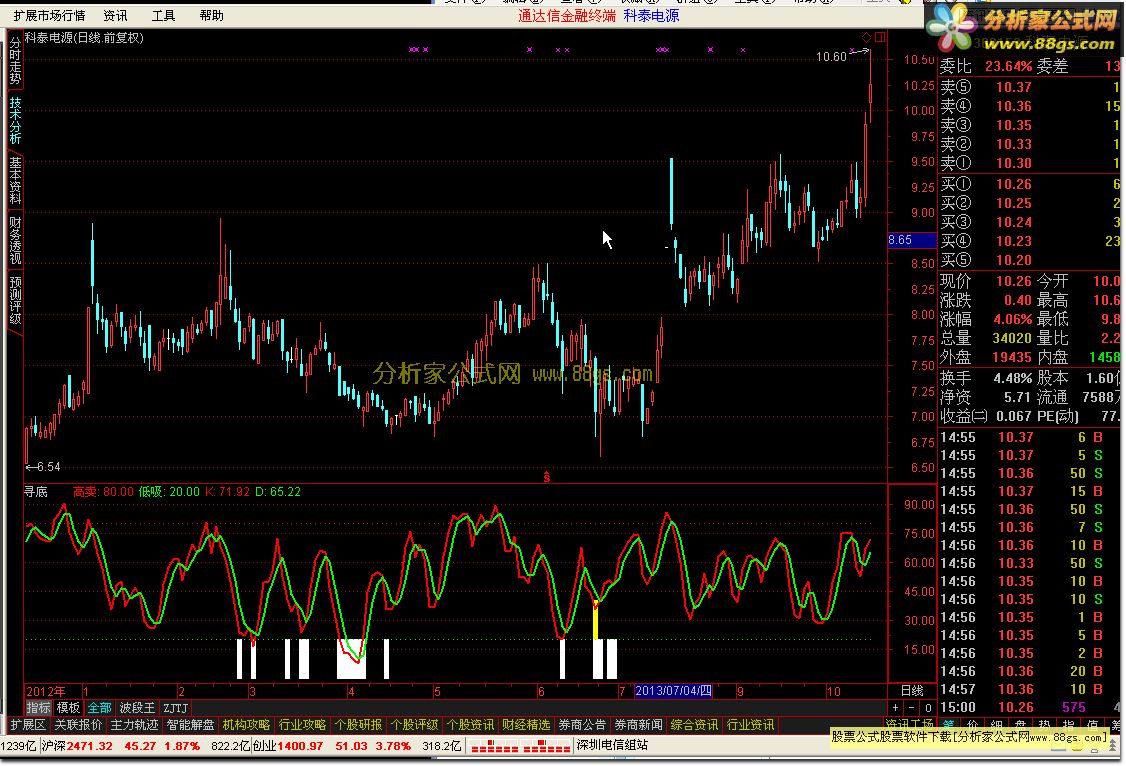Click the 寻底 indicator name label

pyautogui.click(x=36, y=492)
